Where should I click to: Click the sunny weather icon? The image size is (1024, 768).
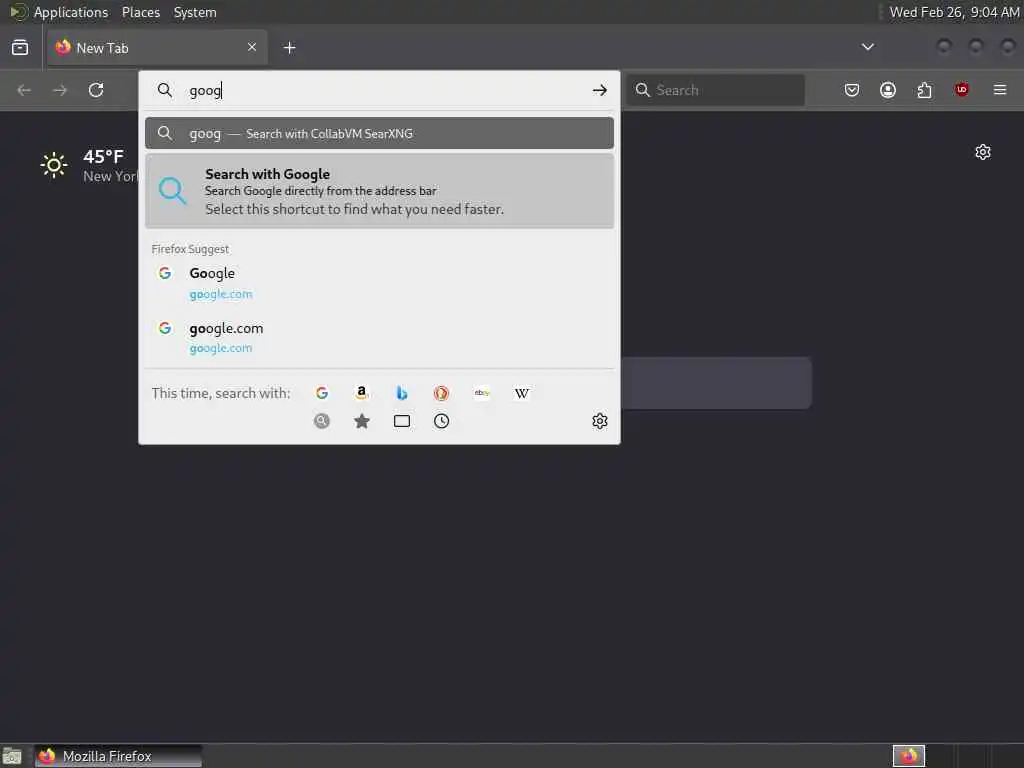[54, 165]
